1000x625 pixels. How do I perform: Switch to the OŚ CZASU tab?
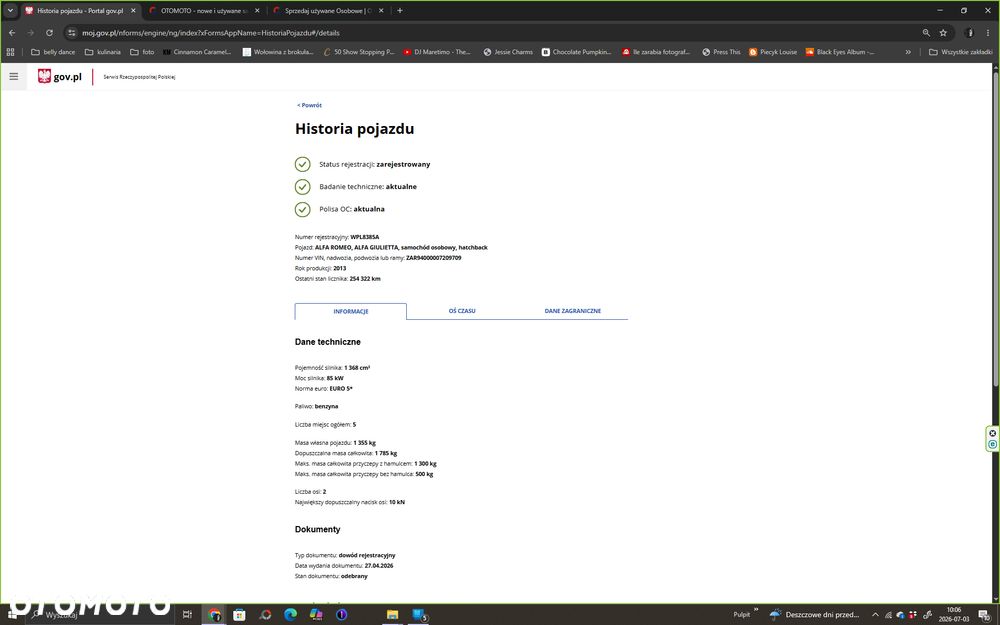pyautogui.click(x=462, y=311)
